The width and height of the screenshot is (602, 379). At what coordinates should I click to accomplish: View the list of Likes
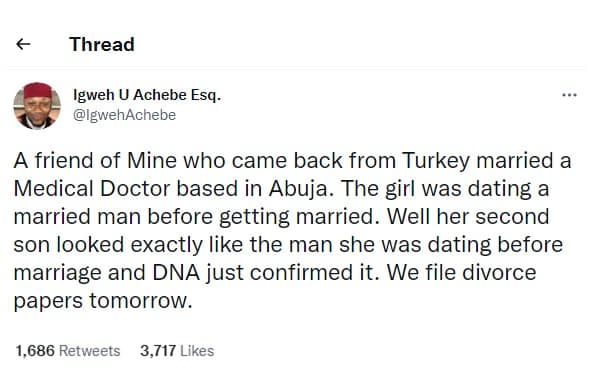pyautogui.click(x=197, y=351)
